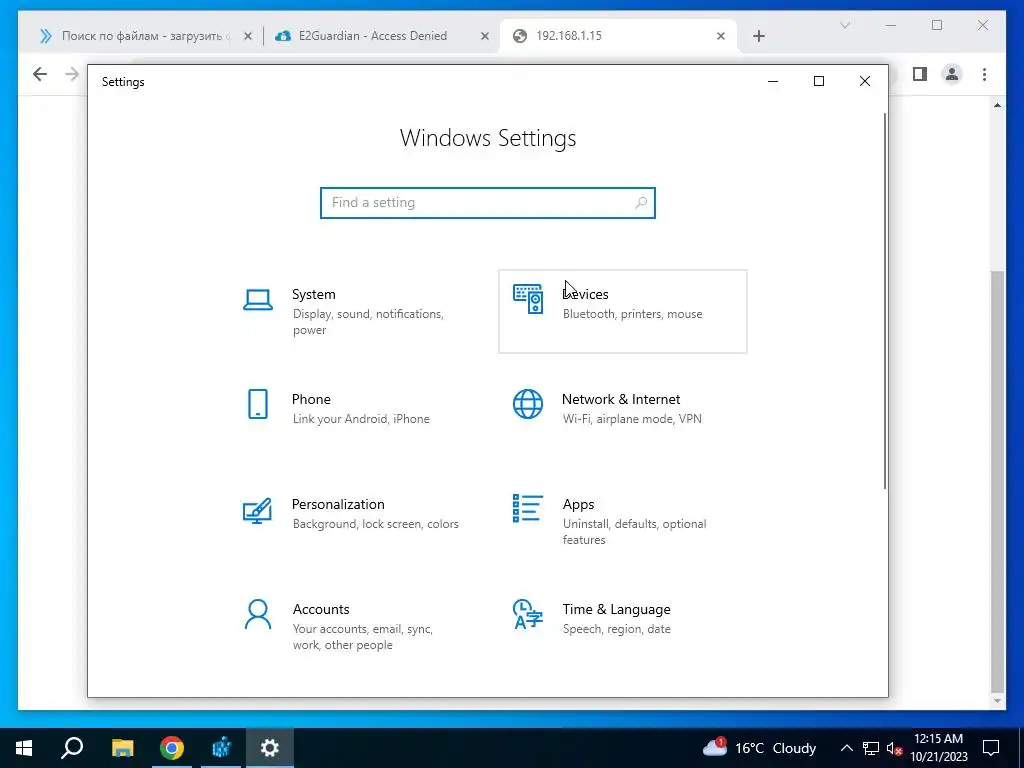Open a new Chrome tab with plus

(x=758, y=36)
